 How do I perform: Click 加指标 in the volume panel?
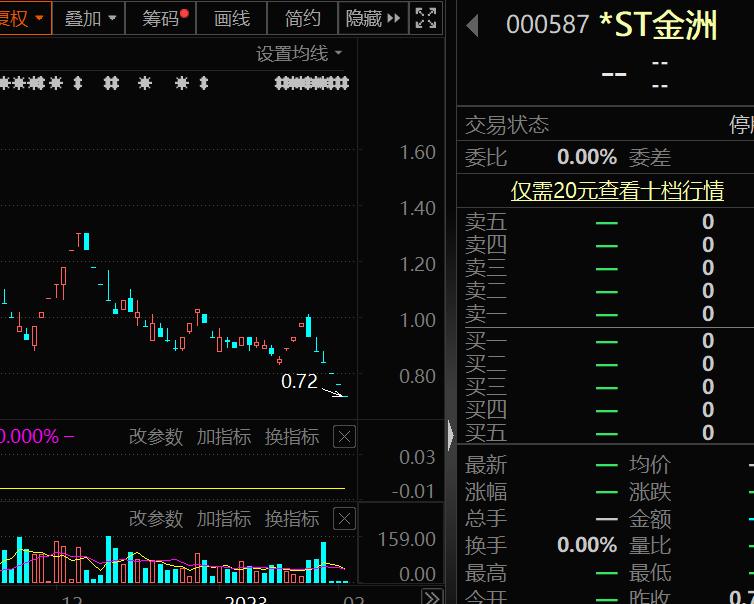(x=224, y=518)
